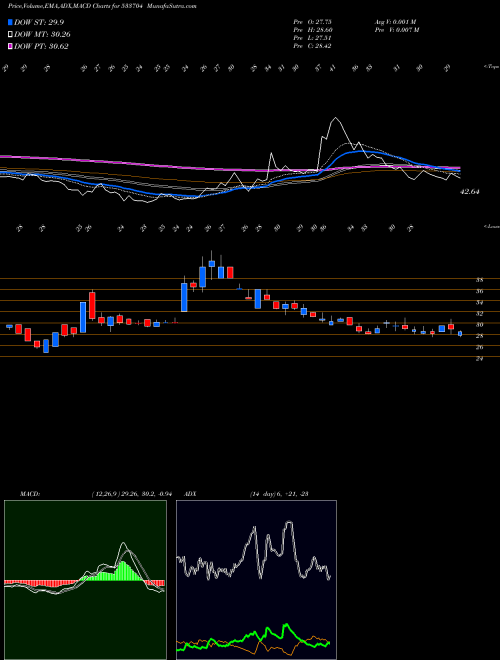This screenshot has width=500, height=660.
Task: Click the MACD panel title
Action: (29, 494)
